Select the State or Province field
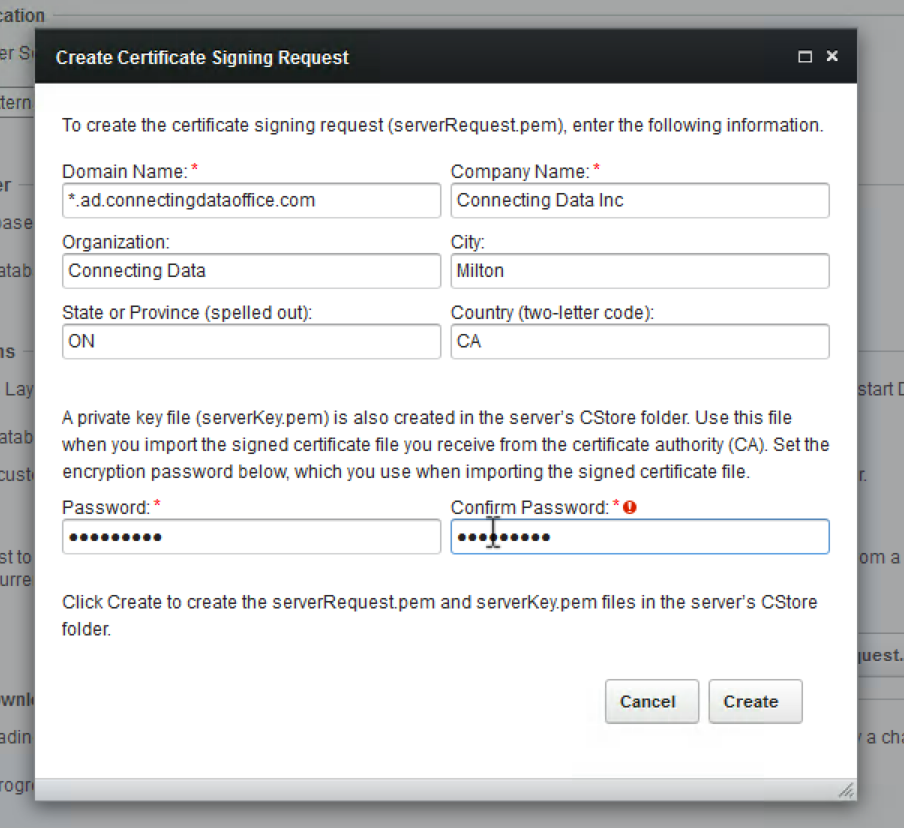 click(x=251, y=341)
